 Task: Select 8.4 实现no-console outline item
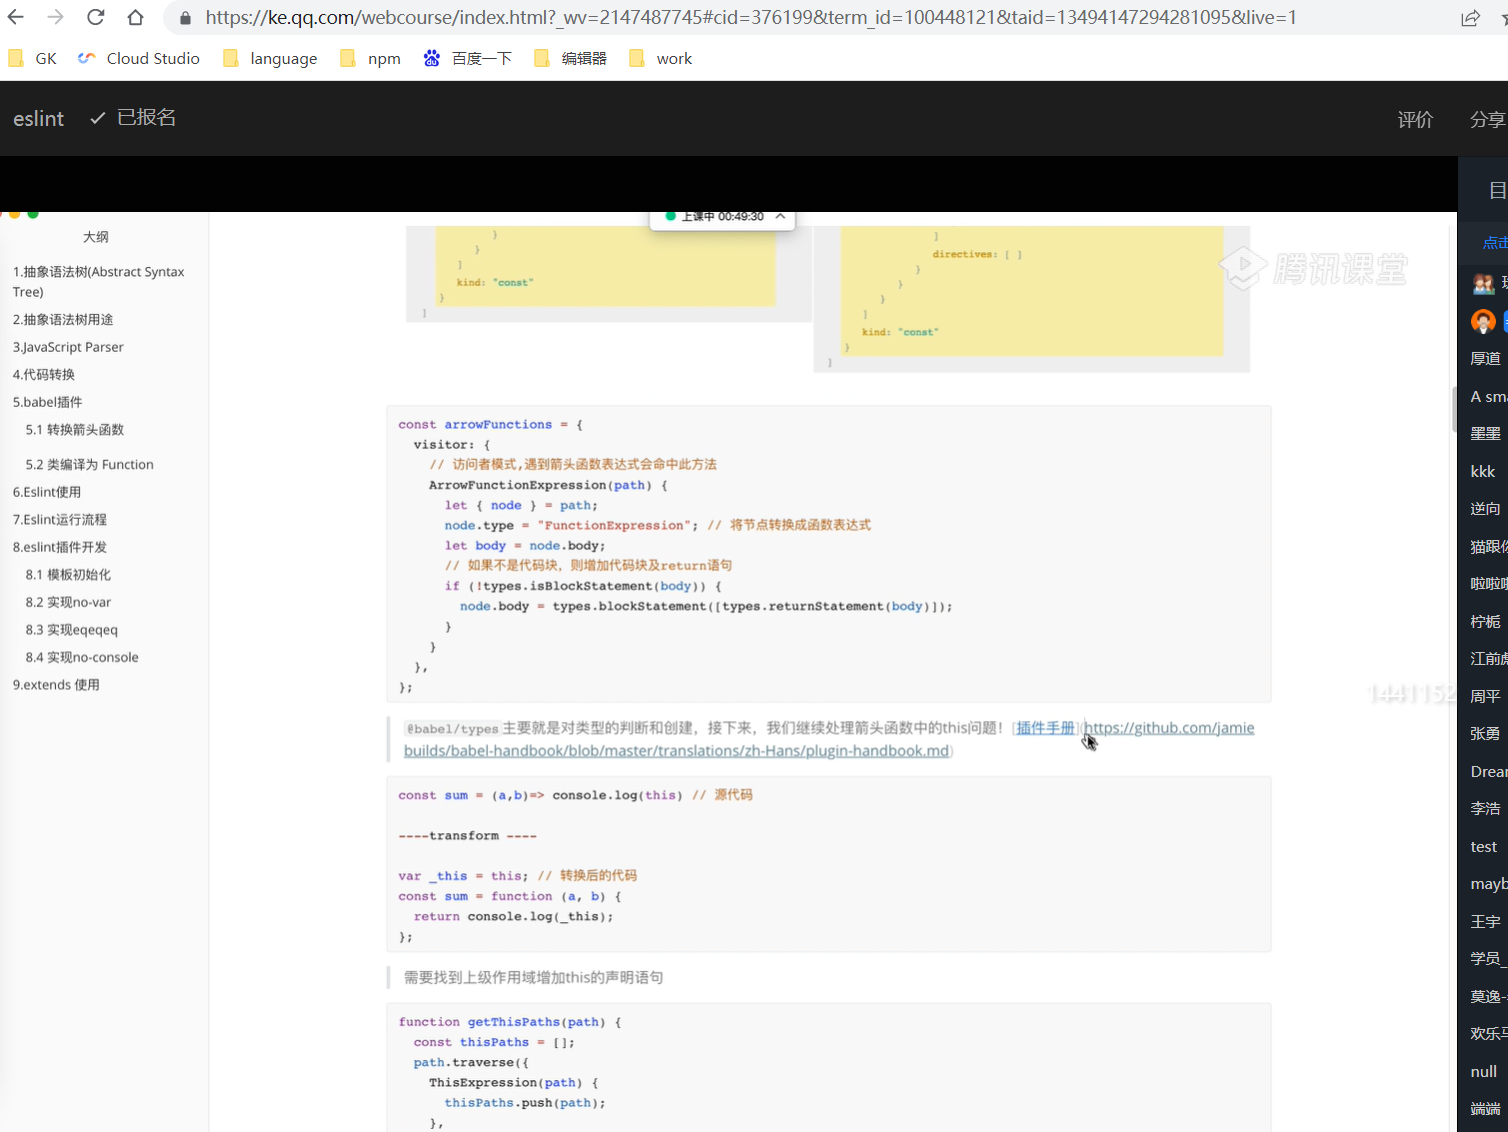coord(82,657)
